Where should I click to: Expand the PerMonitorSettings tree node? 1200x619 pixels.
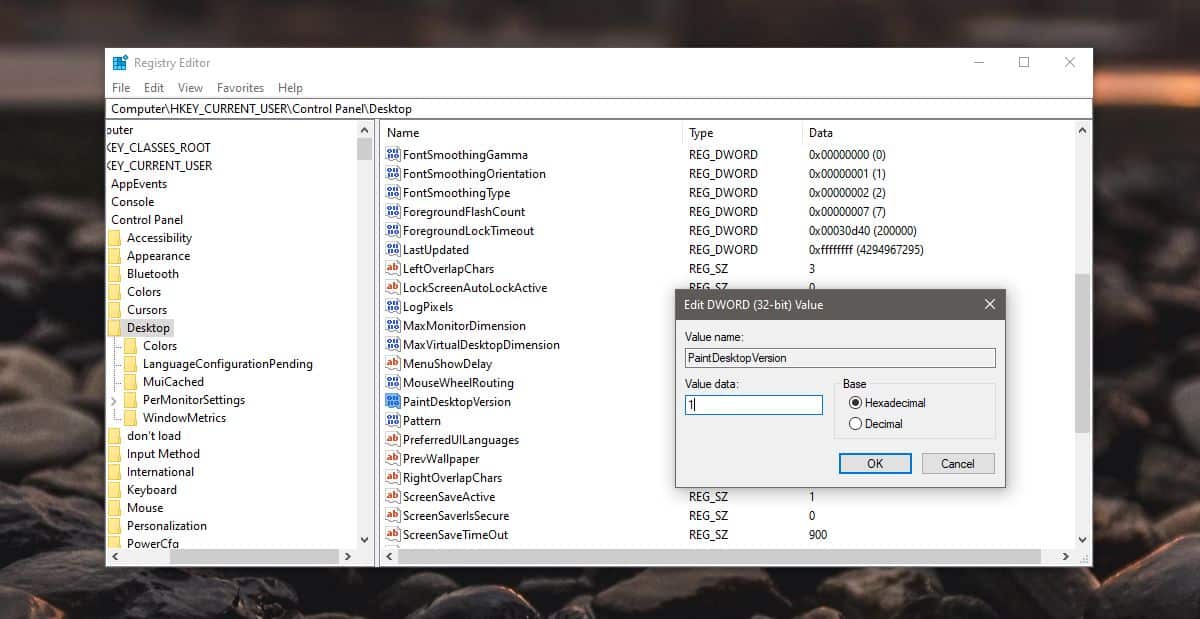[x=113, y=400]
